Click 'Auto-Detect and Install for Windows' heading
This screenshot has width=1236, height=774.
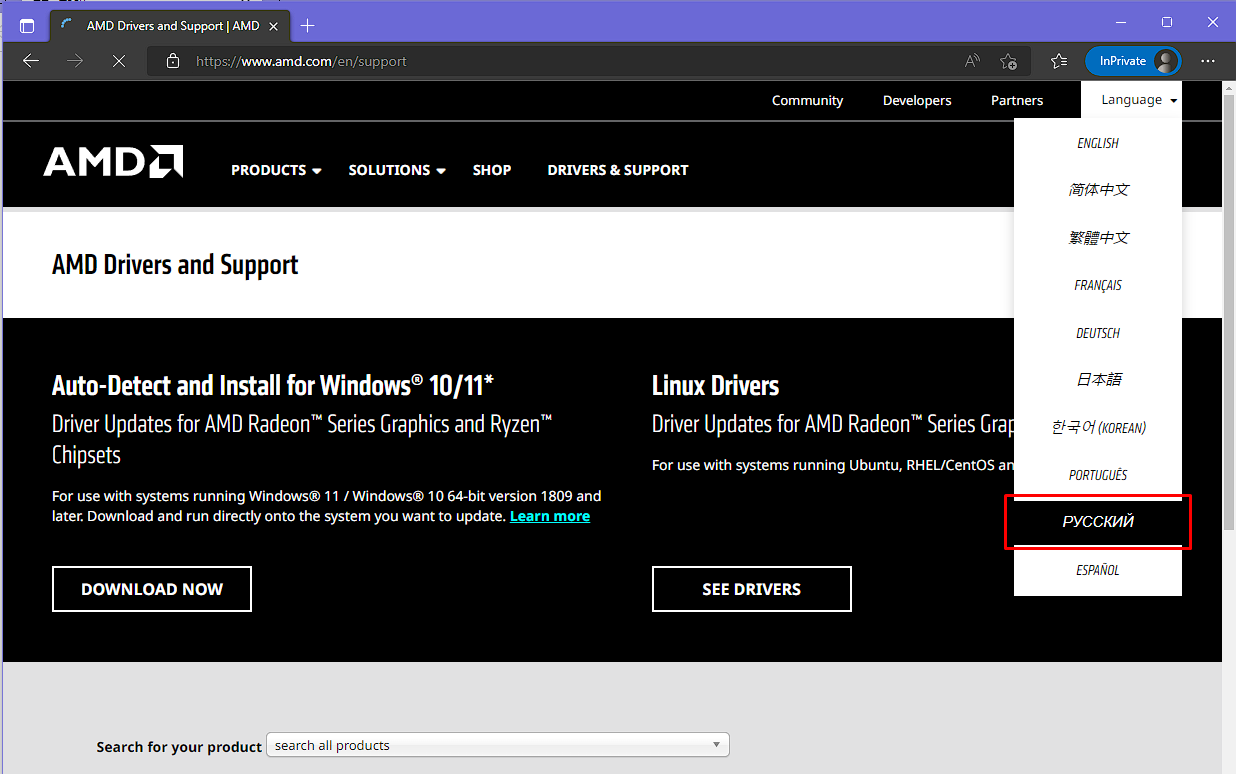coord(273,386)
